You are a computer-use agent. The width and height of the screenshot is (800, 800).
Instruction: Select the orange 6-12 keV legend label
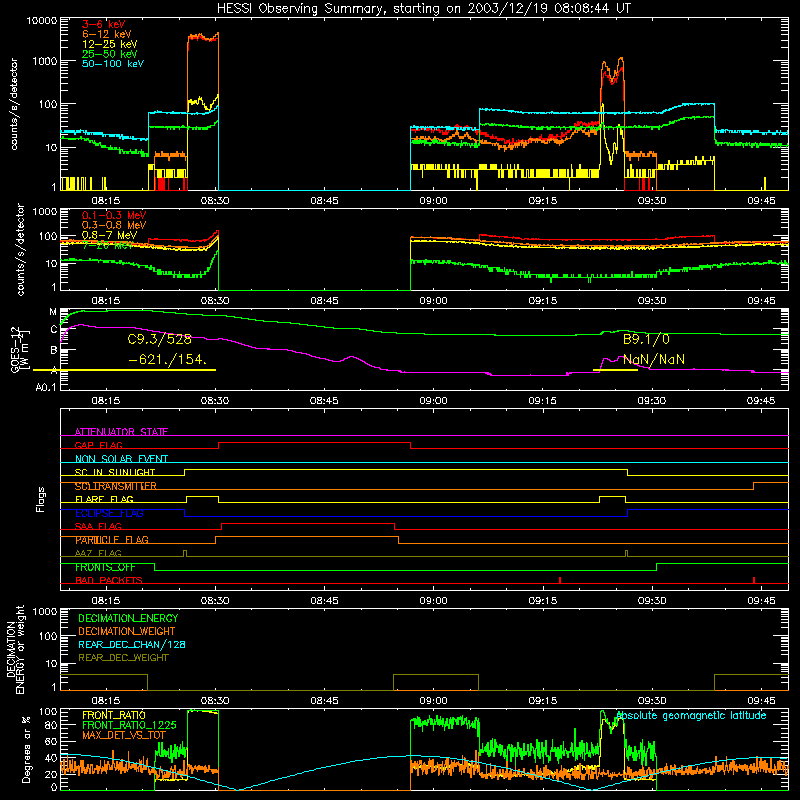pyautogui.click(x=107, y=34)
